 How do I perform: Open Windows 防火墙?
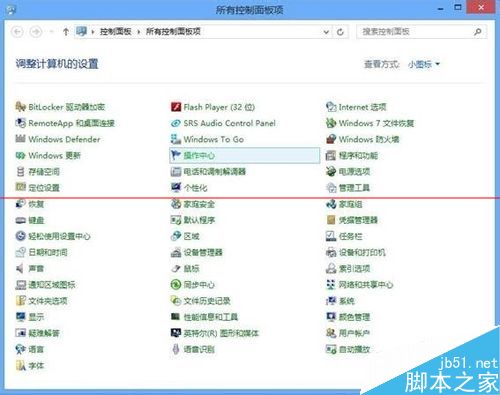click(x=363, y=139)
